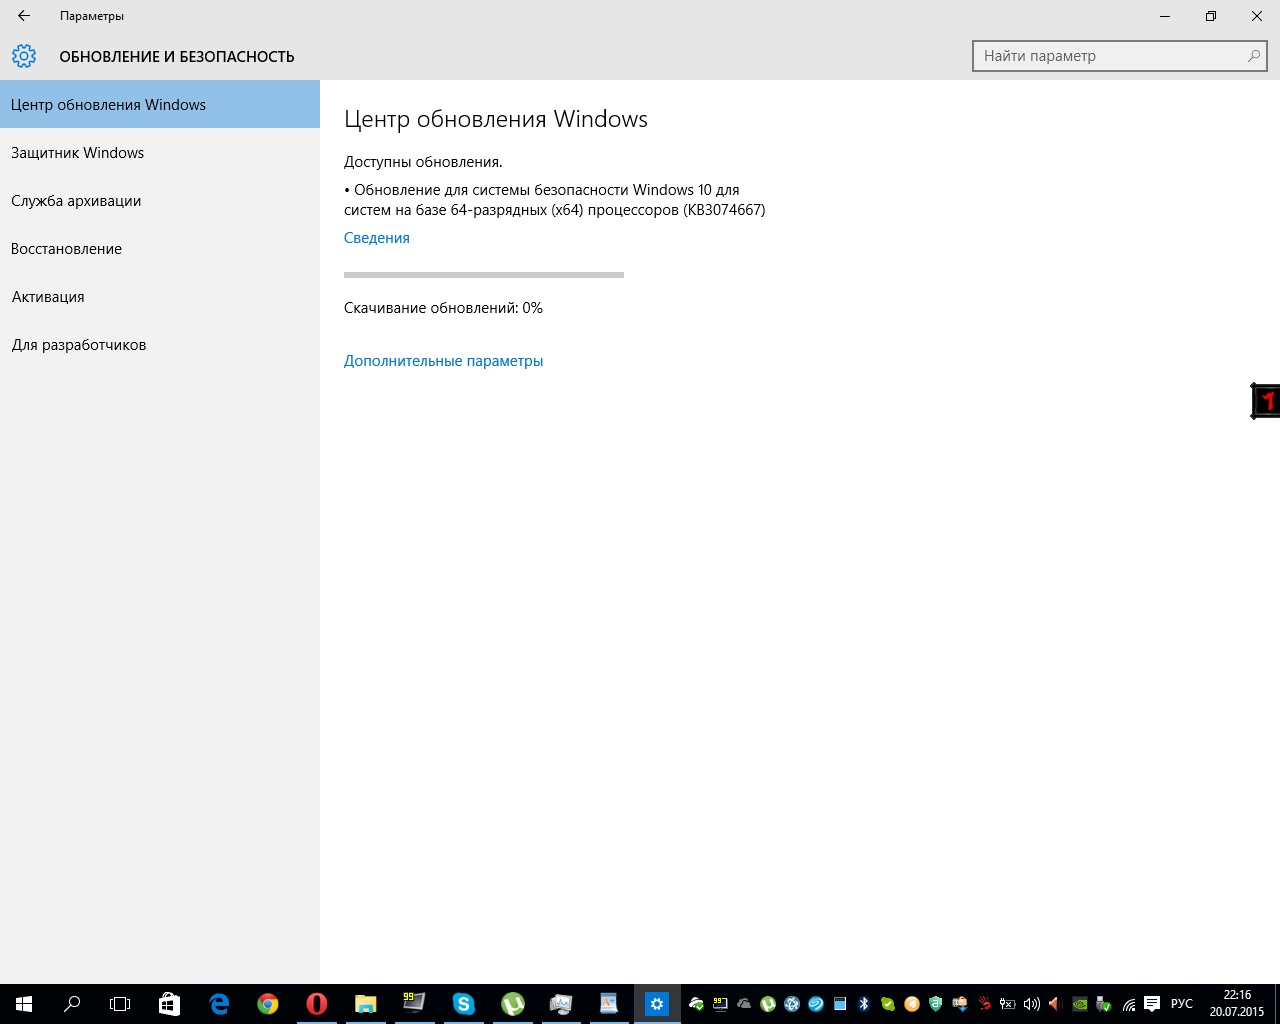
Task: Click the battery power tray icon
Action: tap(1007, 1004)
